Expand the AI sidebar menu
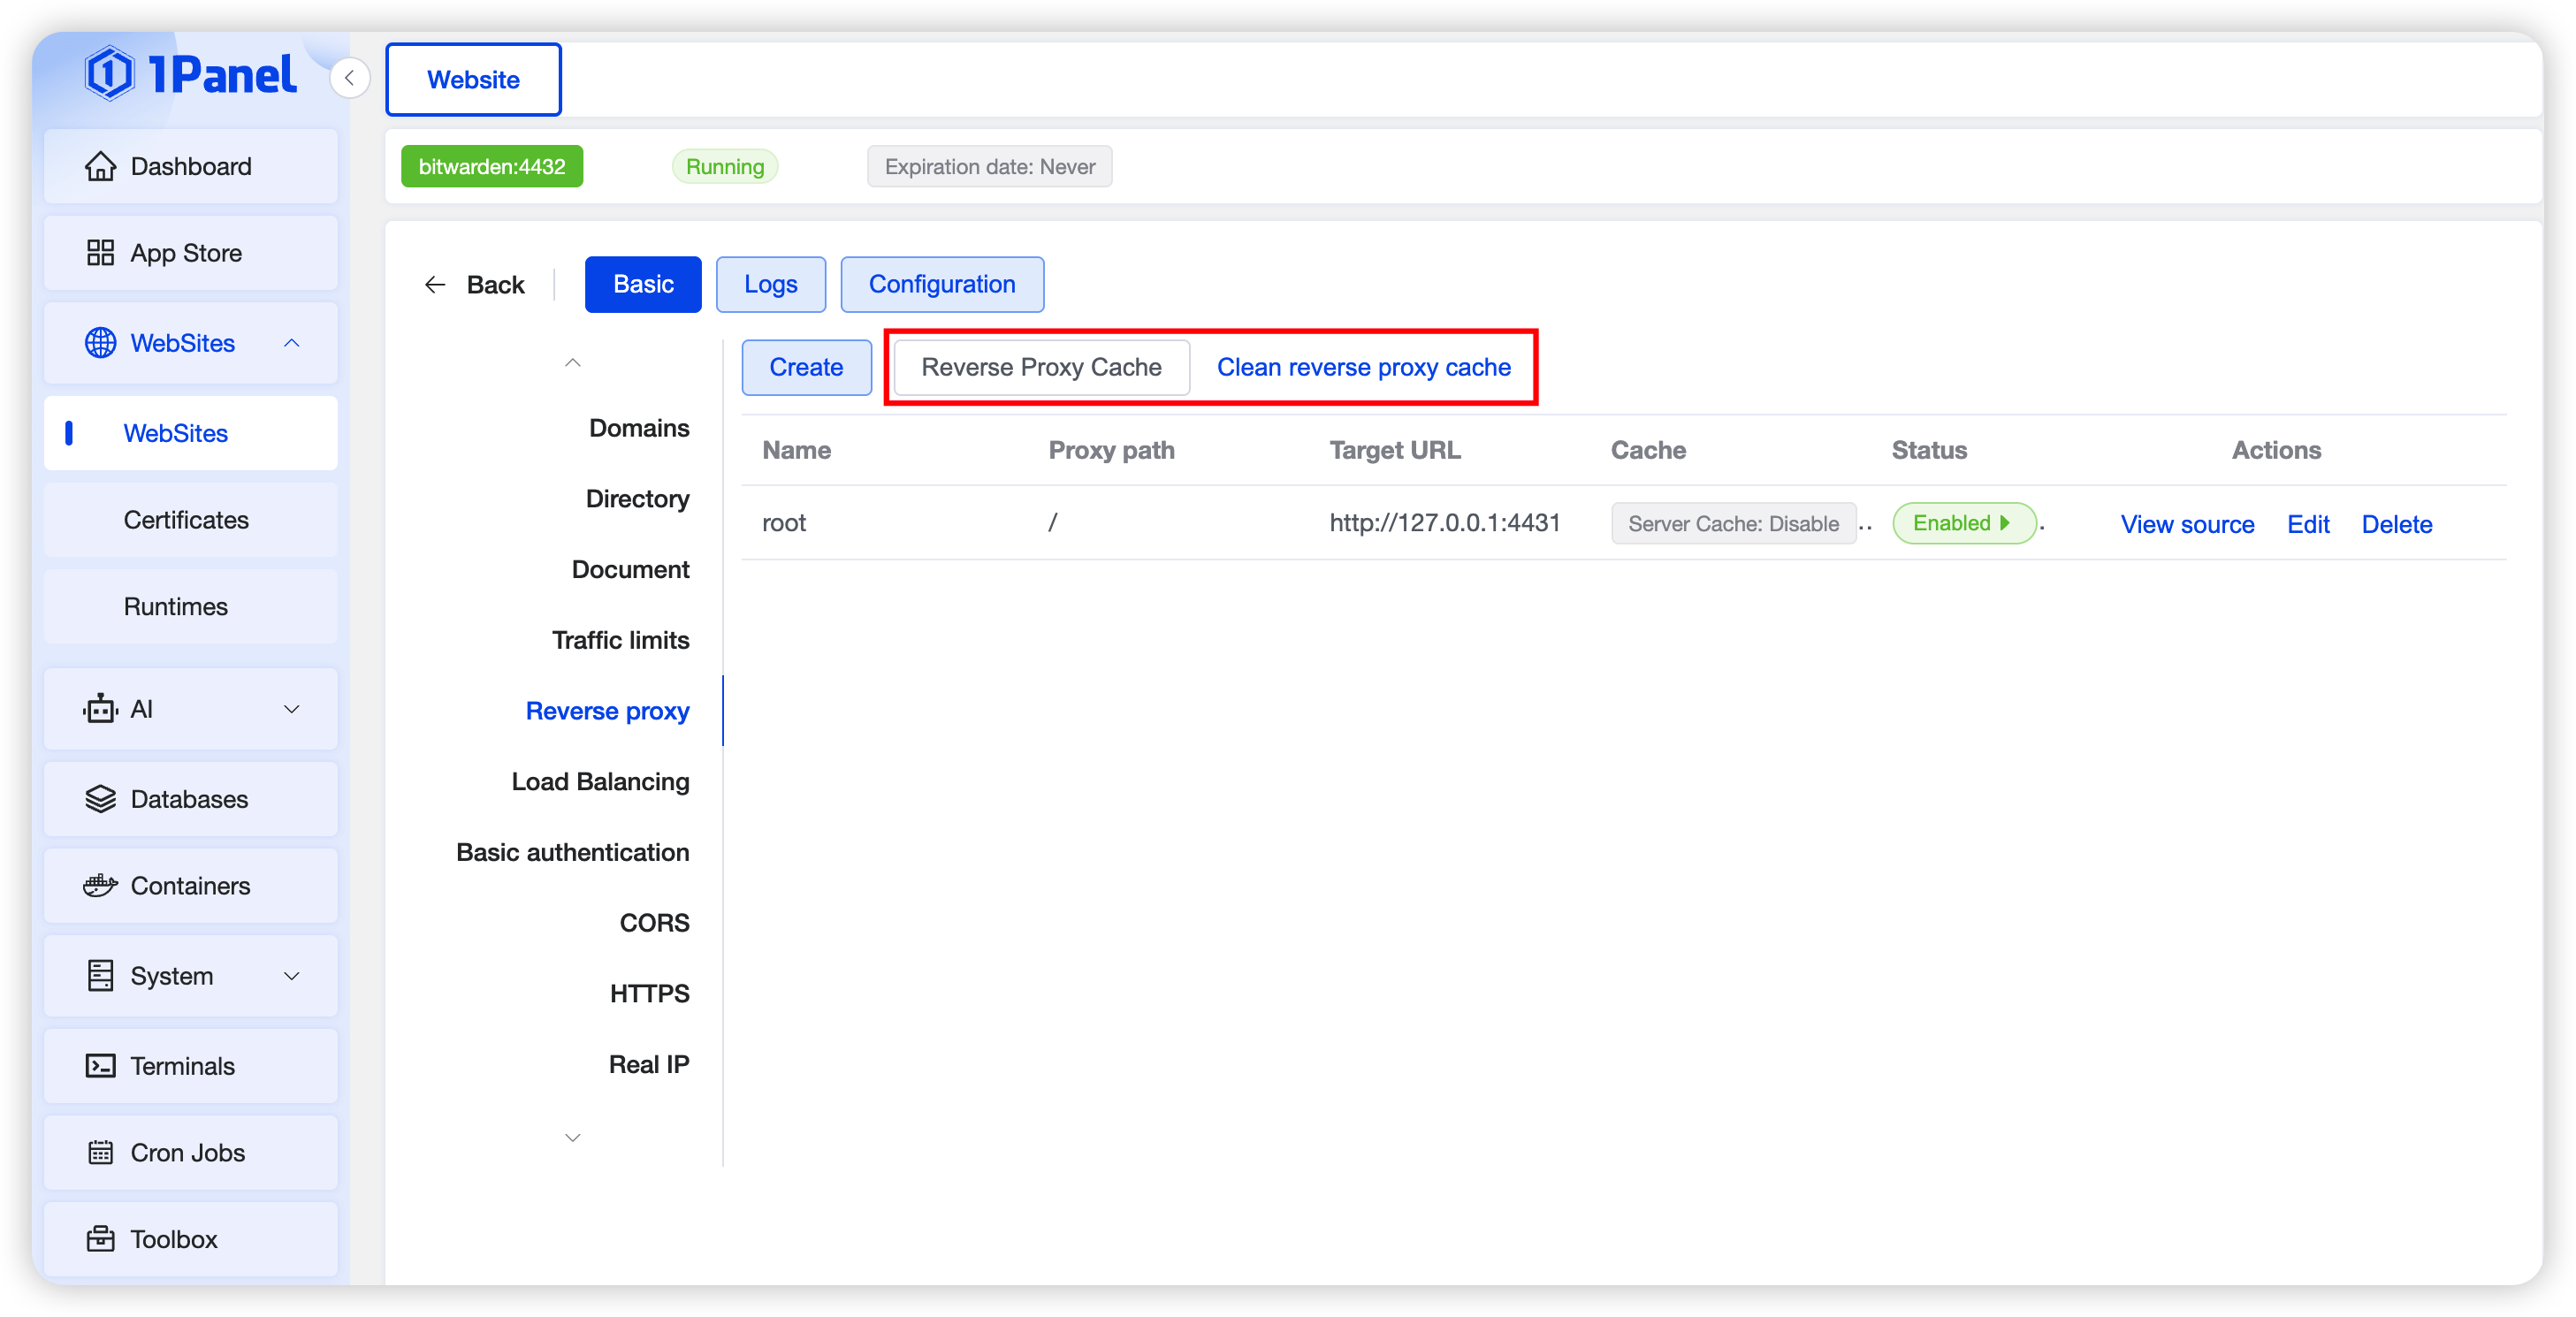The image size is (2576, 1317). [x=291, y=709]
